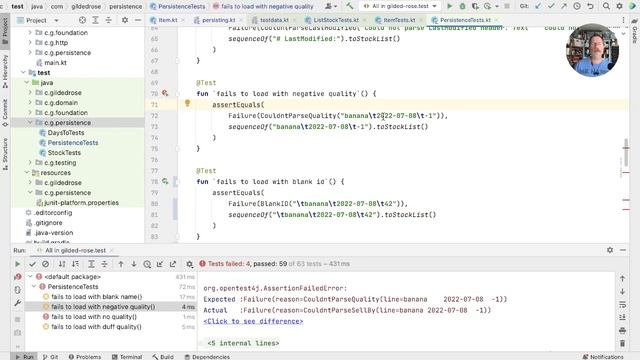Collapse PersistenceTests results node
This screenshot has width=640, height=360.
point(34,287)
